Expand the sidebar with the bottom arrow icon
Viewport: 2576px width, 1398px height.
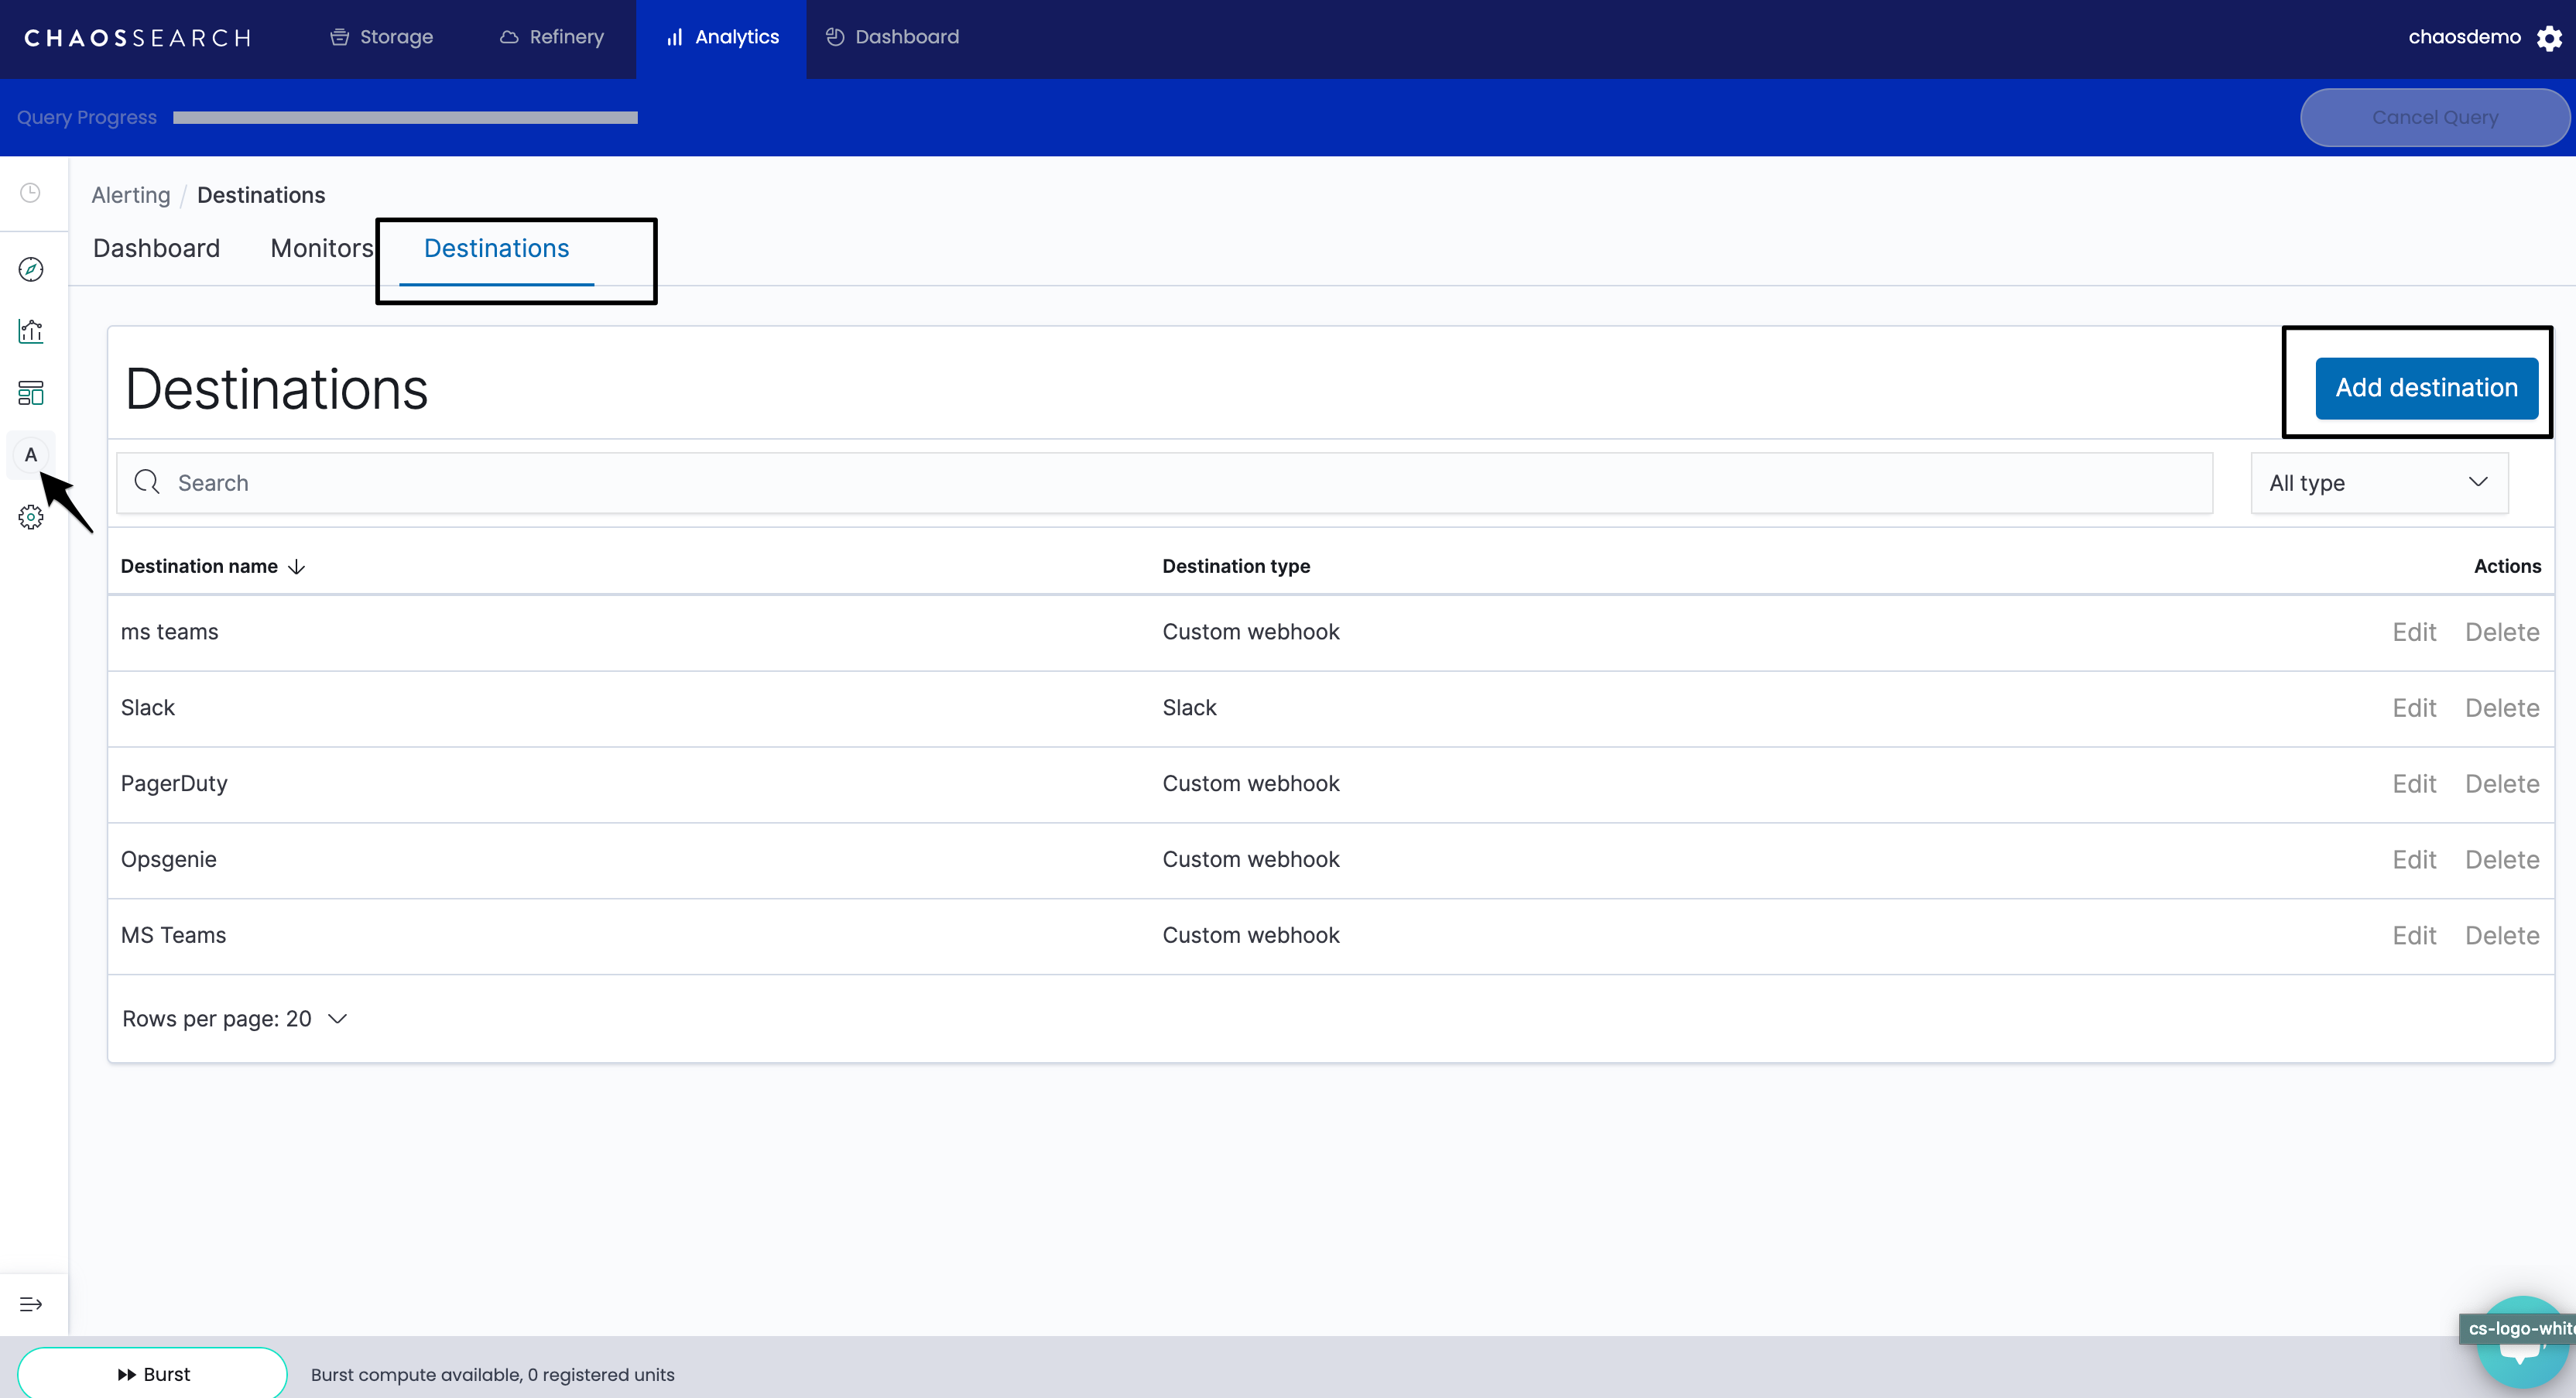31,1304
